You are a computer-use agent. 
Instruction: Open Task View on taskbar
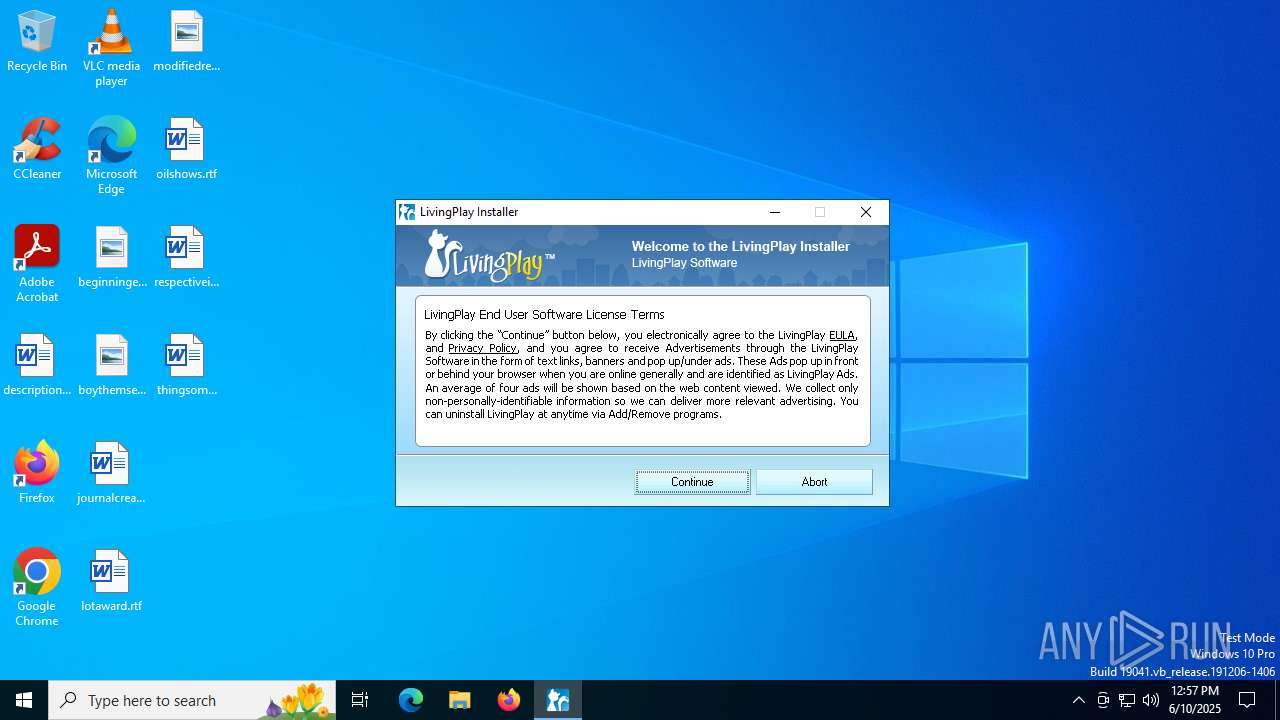[x=360, y=700]
